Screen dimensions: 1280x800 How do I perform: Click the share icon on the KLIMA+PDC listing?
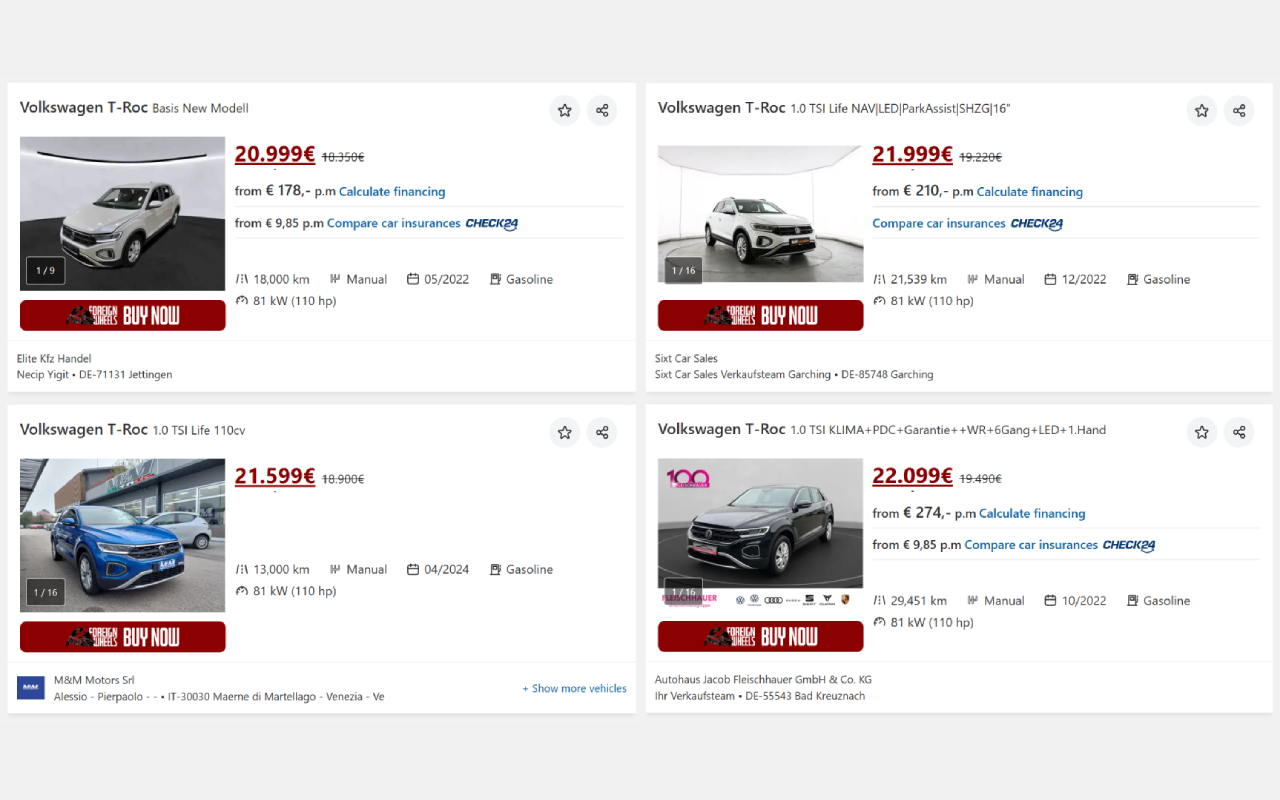(1239, 432)
